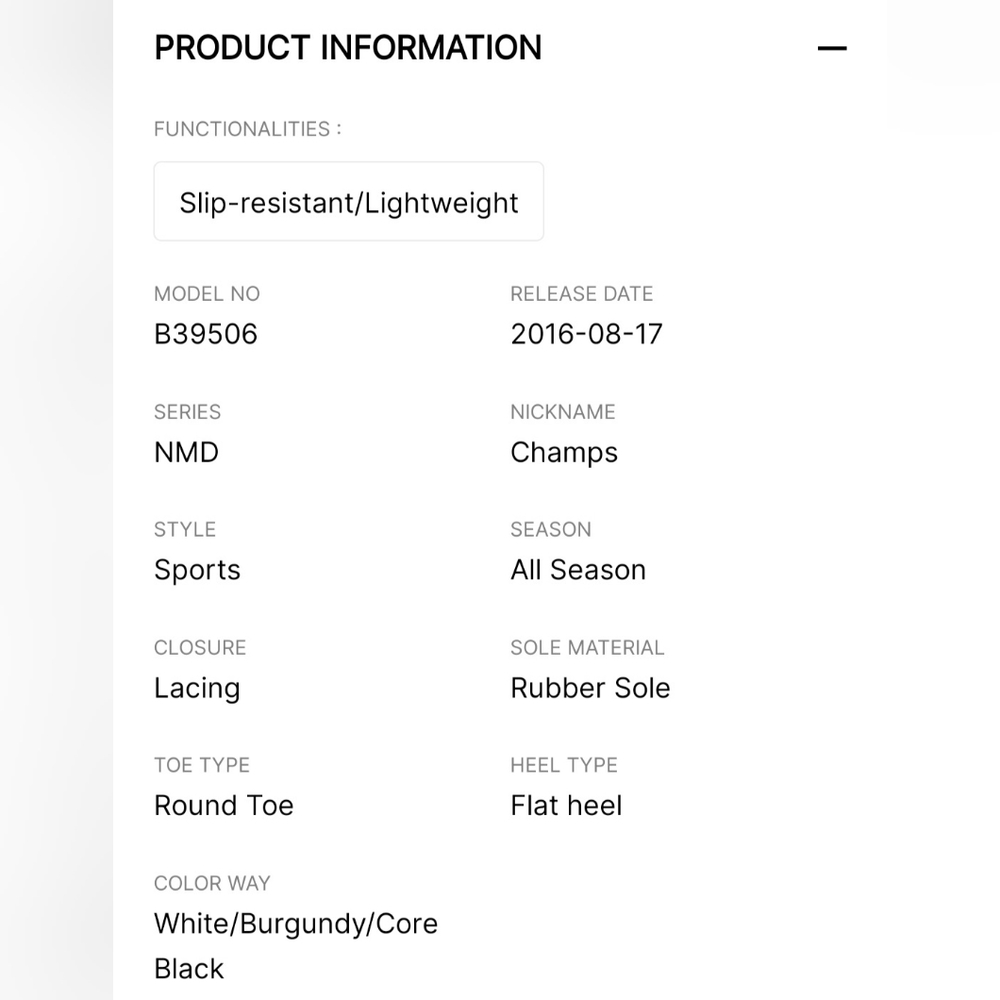
Task: Click the Rubber Sole value
Action: click(590, 688)
